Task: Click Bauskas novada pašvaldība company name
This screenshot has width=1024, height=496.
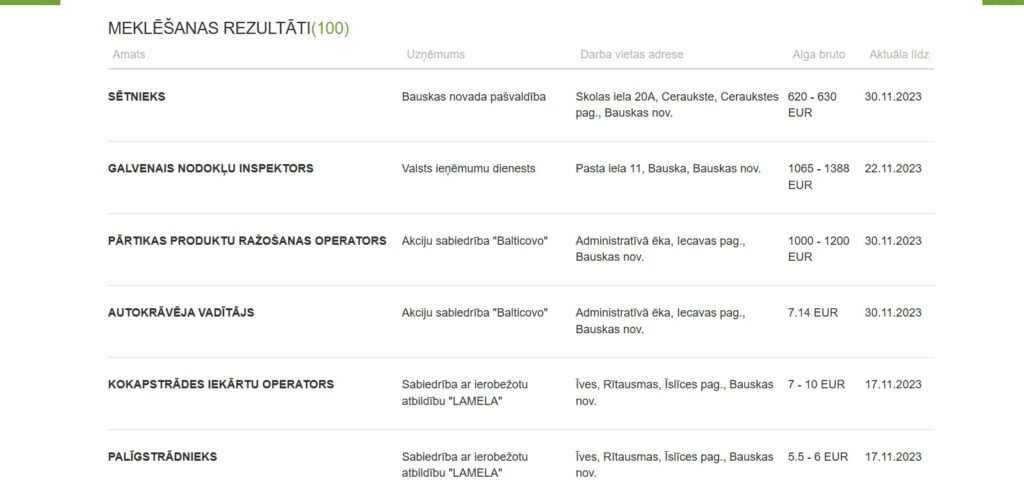Action: click(x=473, y=97)
